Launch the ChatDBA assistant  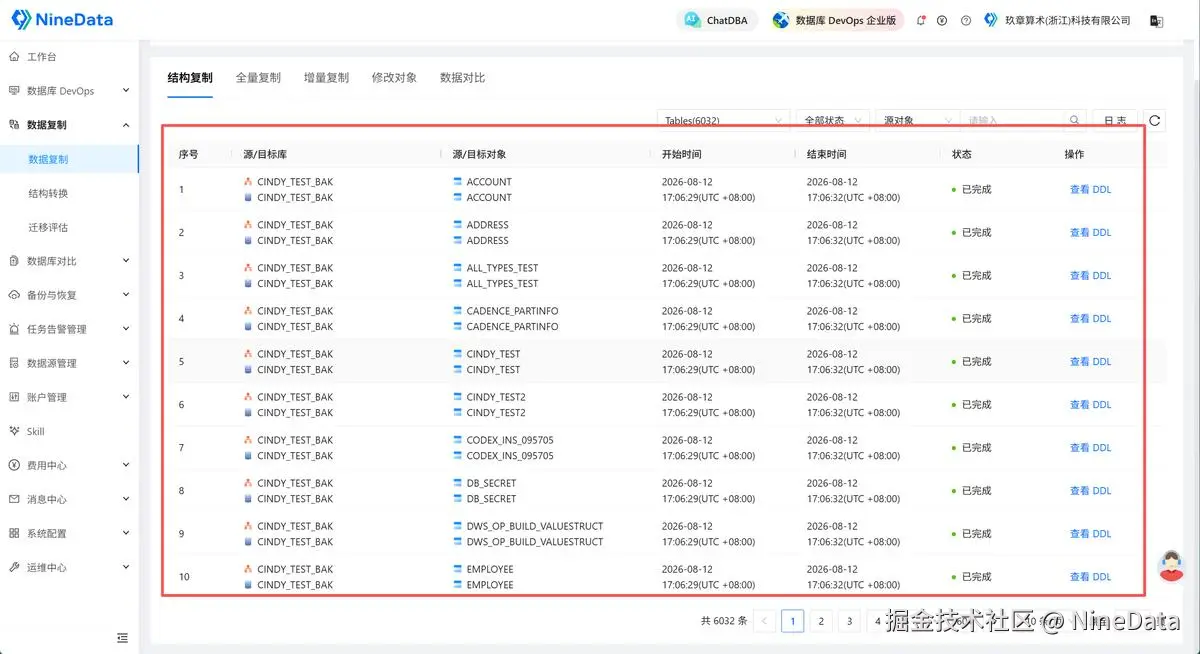718,20
